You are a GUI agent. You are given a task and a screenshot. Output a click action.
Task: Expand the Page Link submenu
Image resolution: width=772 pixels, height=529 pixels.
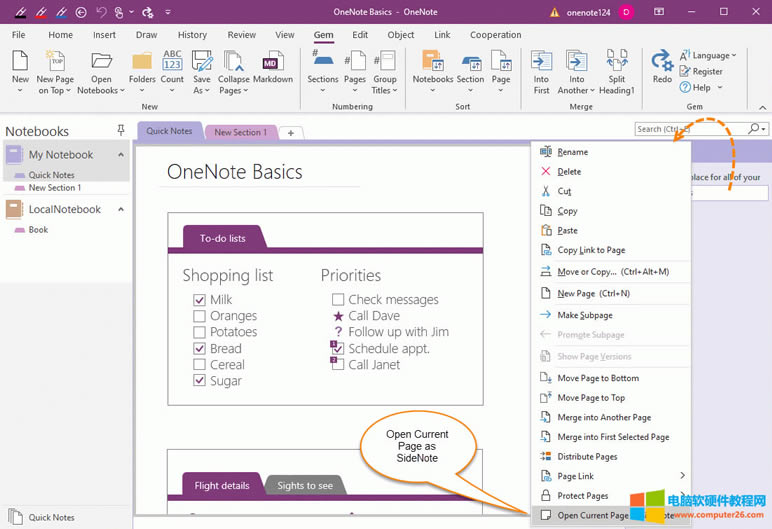[683, 476]
